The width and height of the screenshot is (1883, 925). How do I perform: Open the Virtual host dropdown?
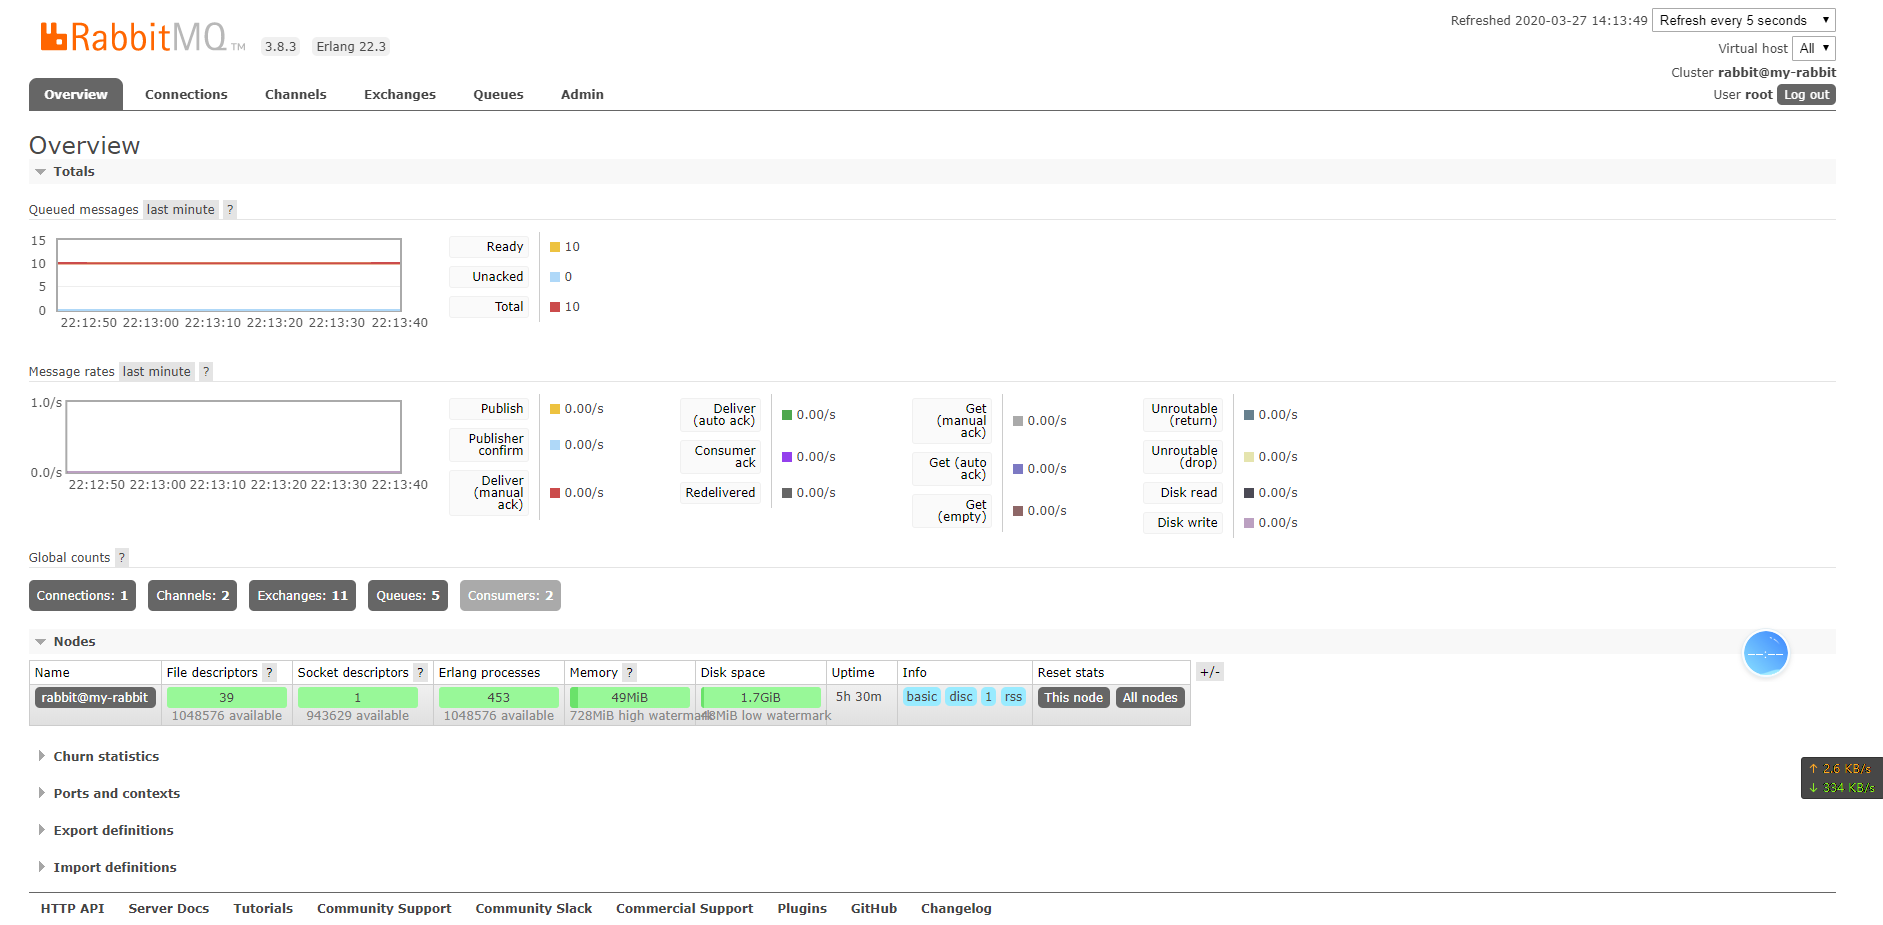point(1813,48)
